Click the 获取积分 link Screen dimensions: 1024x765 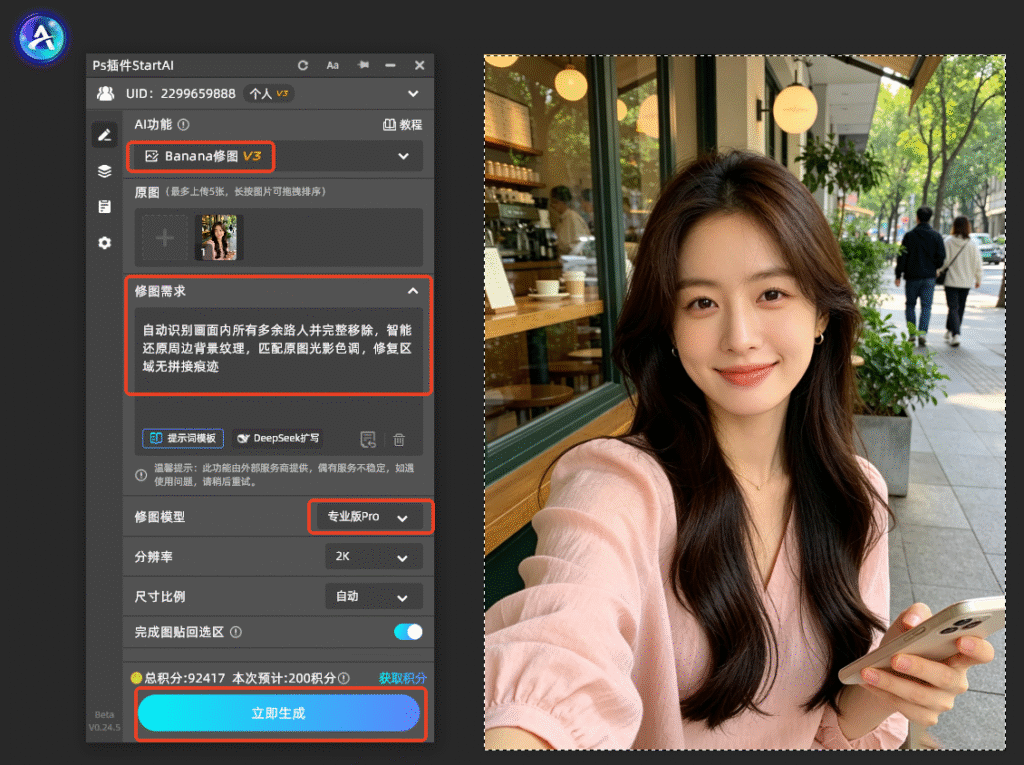402,678
